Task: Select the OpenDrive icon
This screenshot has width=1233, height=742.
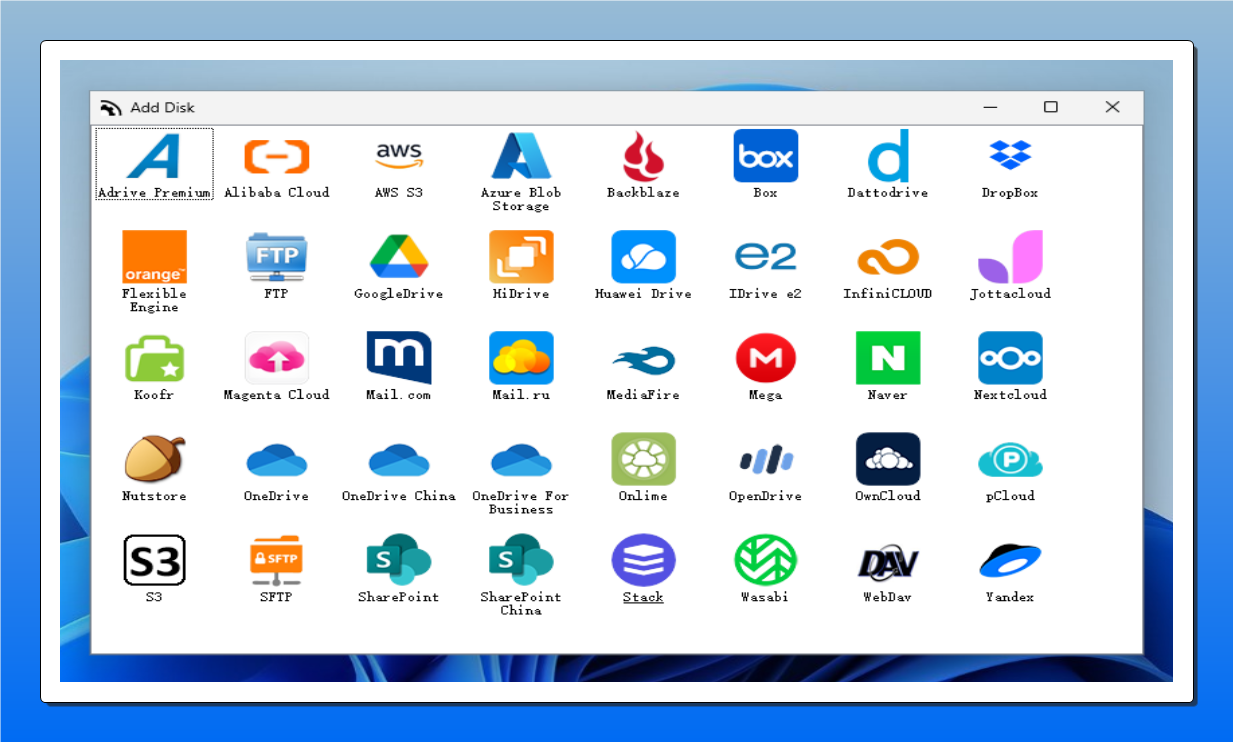Action: [x=765, y=460]
